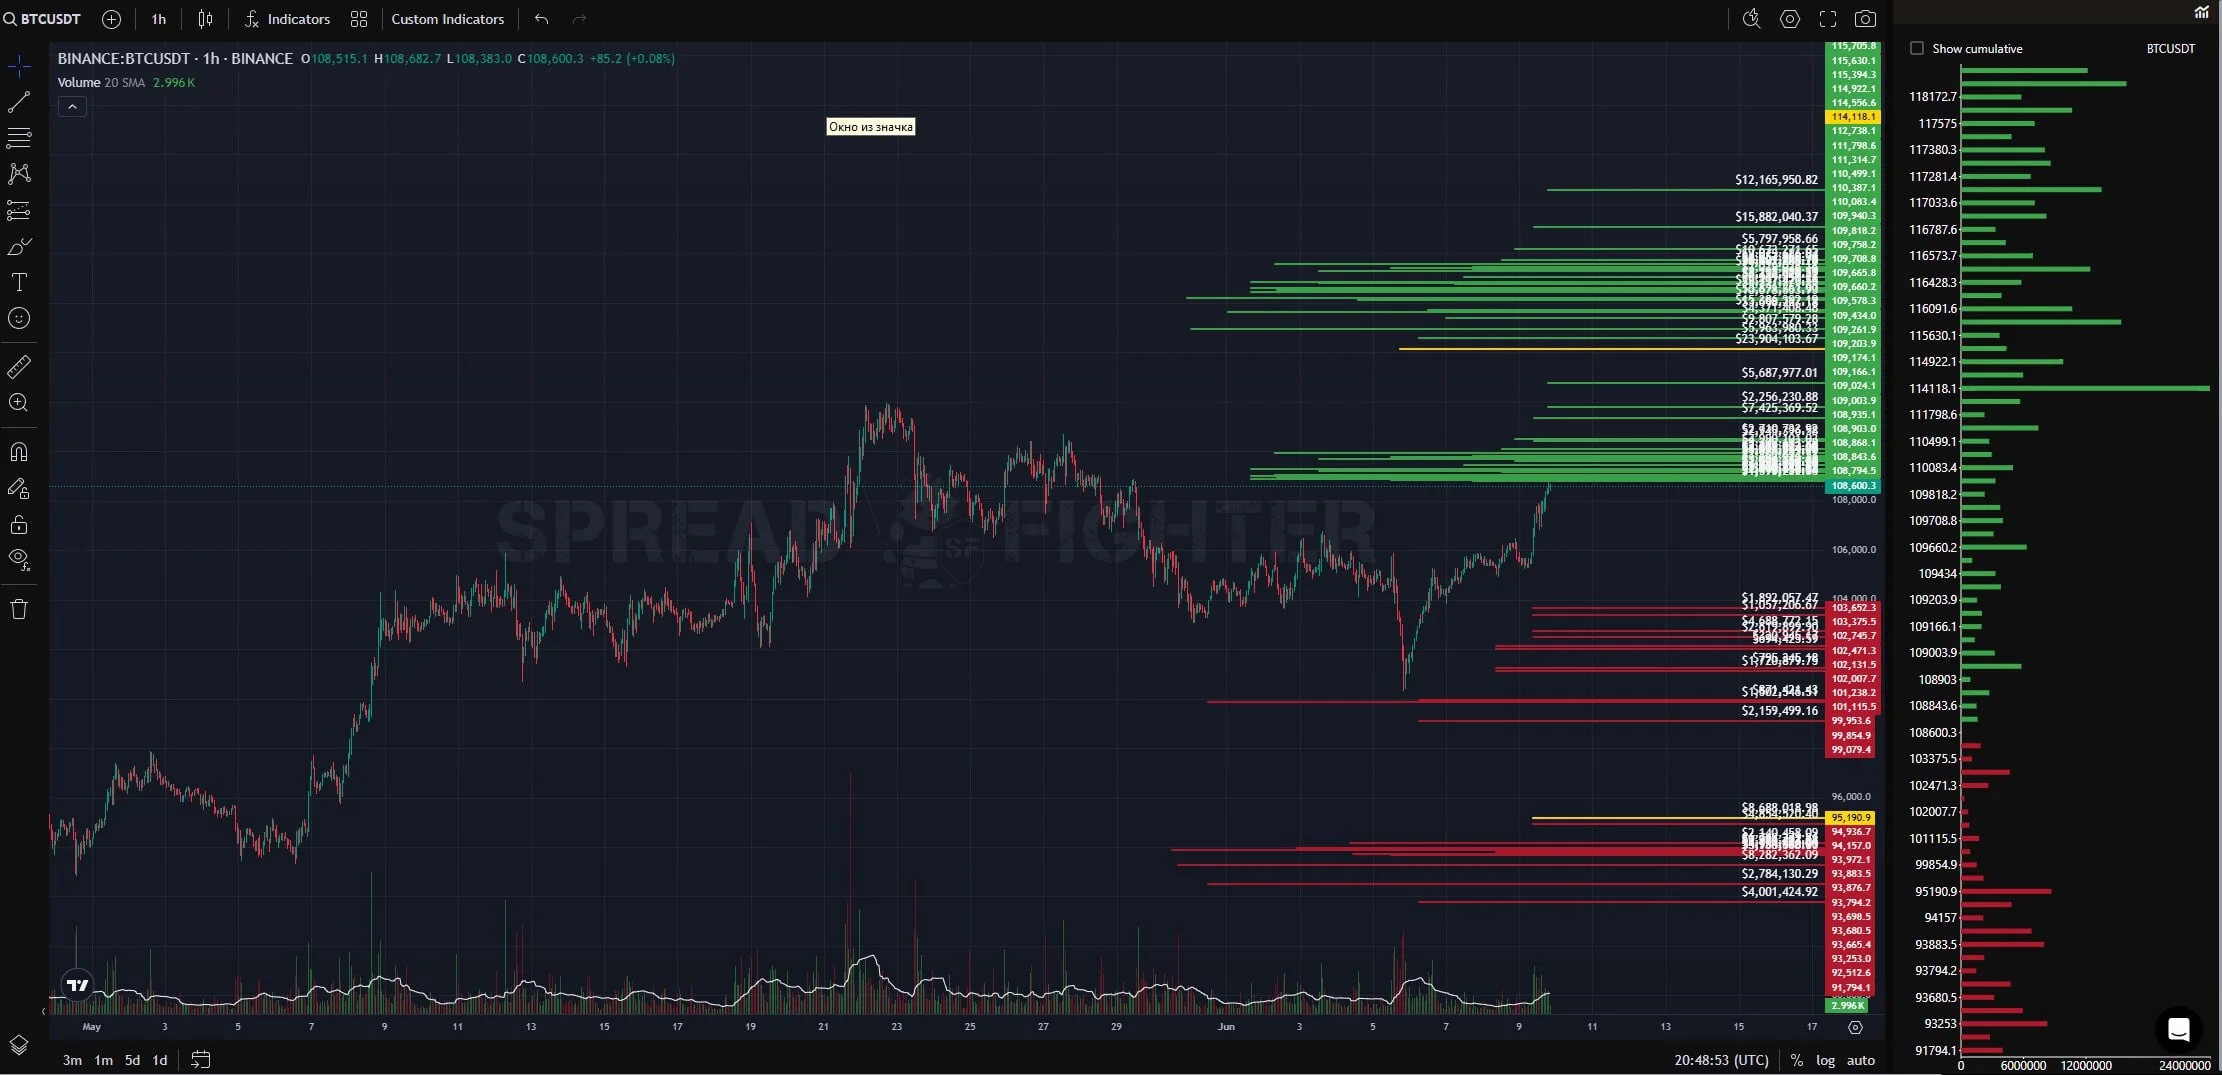Click the BTCUSDT label in order book panel

2170,48
